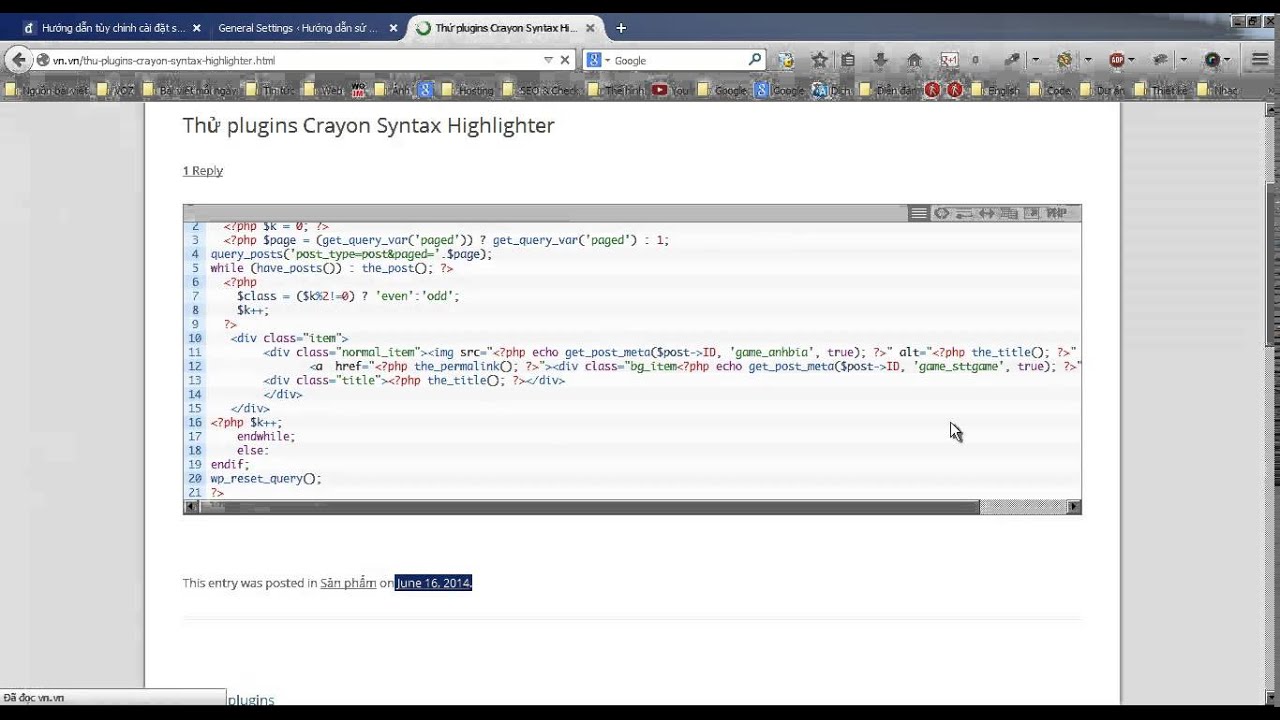The height and width of the screenshot is (720, 1280).
Task: Open the URL history dropdown arrow
Action: (548, 60)
